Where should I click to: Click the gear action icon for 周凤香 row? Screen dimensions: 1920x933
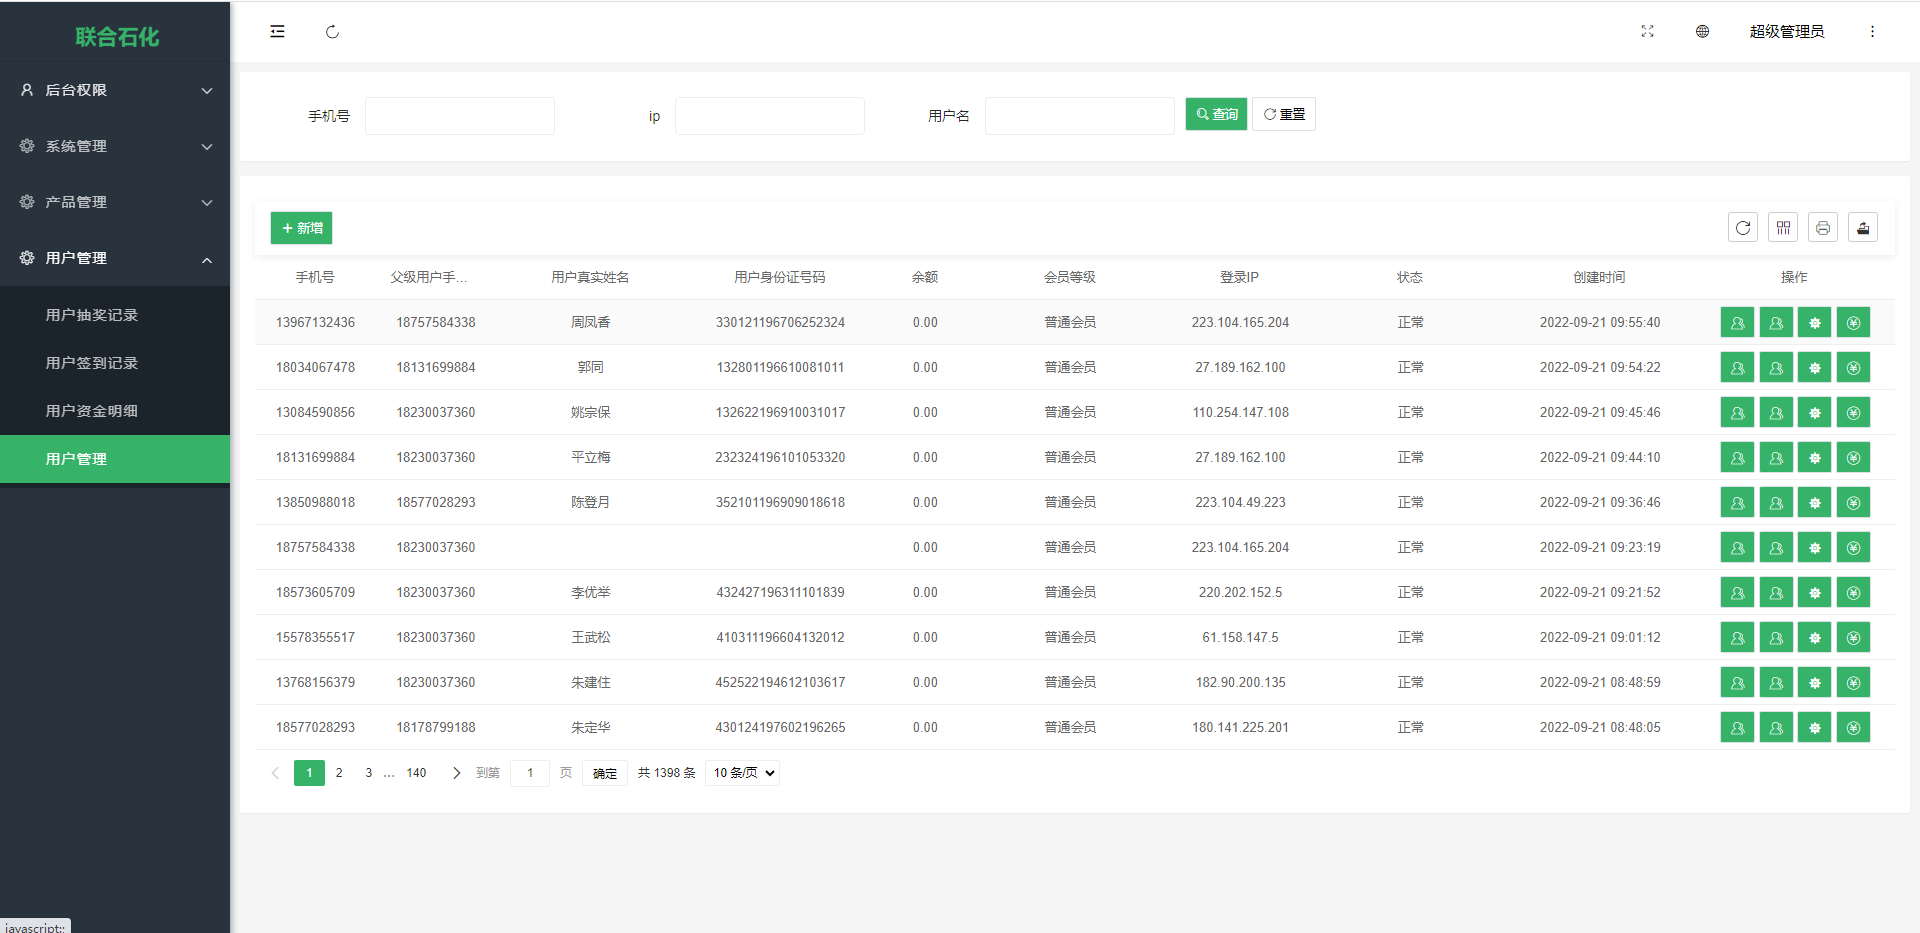[1814, 323]
